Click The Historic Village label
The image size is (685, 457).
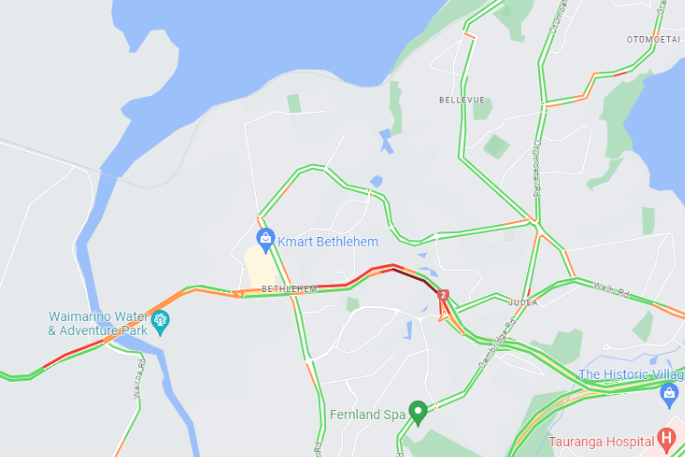coord(631,374)
